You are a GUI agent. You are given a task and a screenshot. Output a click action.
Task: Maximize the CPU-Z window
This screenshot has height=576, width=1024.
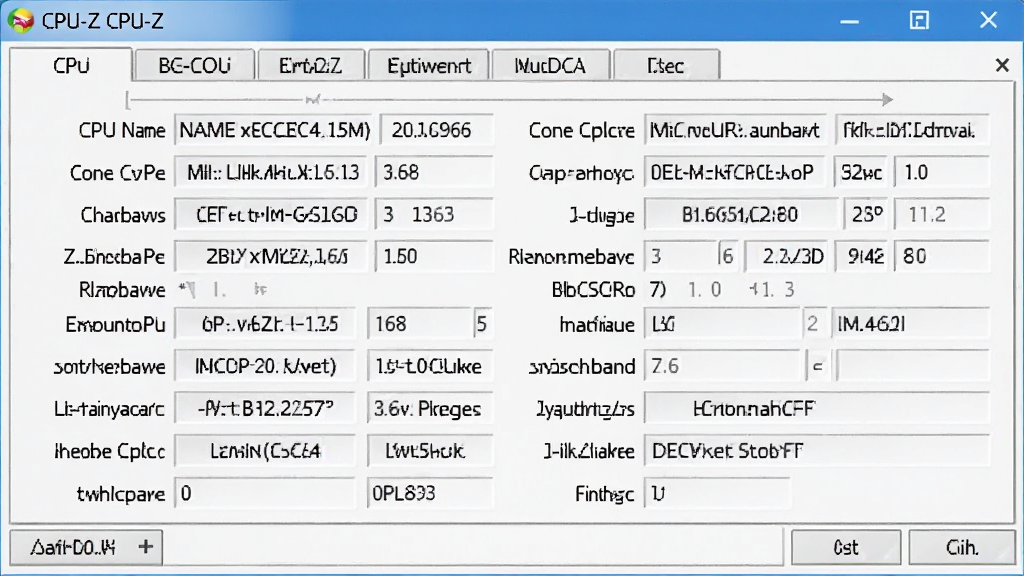click(920, 20)
